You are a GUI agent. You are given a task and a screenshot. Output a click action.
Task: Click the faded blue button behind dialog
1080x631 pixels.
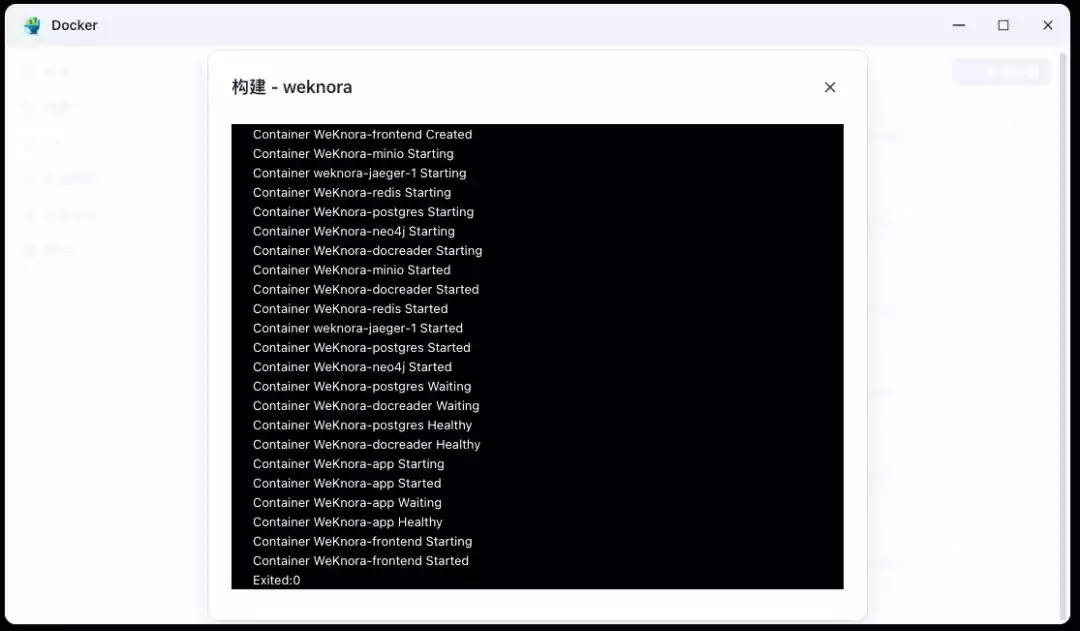pyautogui.click(x=1002, y=72)
